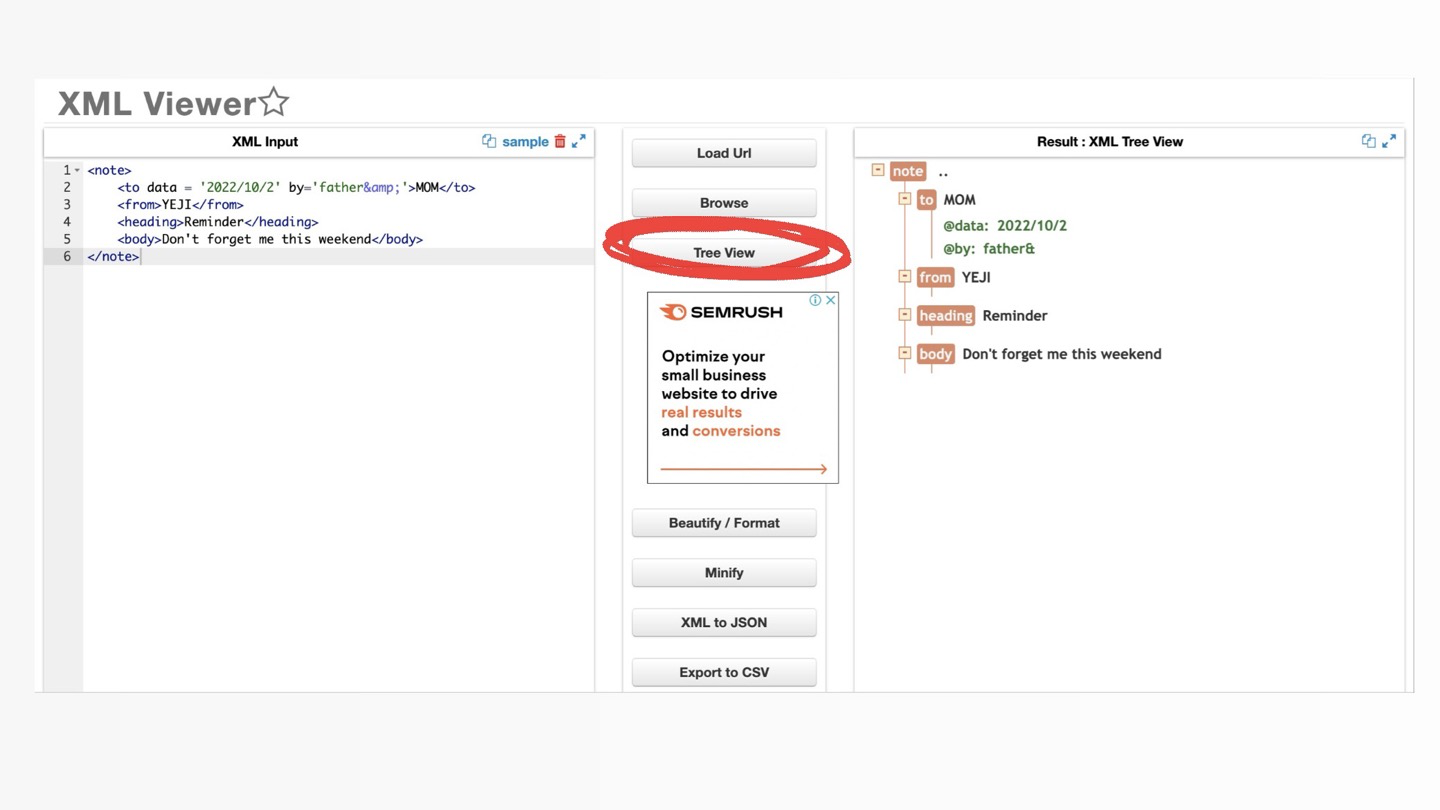1440x810 pixels.
Task: Collapse the 'from' node in tree
Action: [905, 276]
